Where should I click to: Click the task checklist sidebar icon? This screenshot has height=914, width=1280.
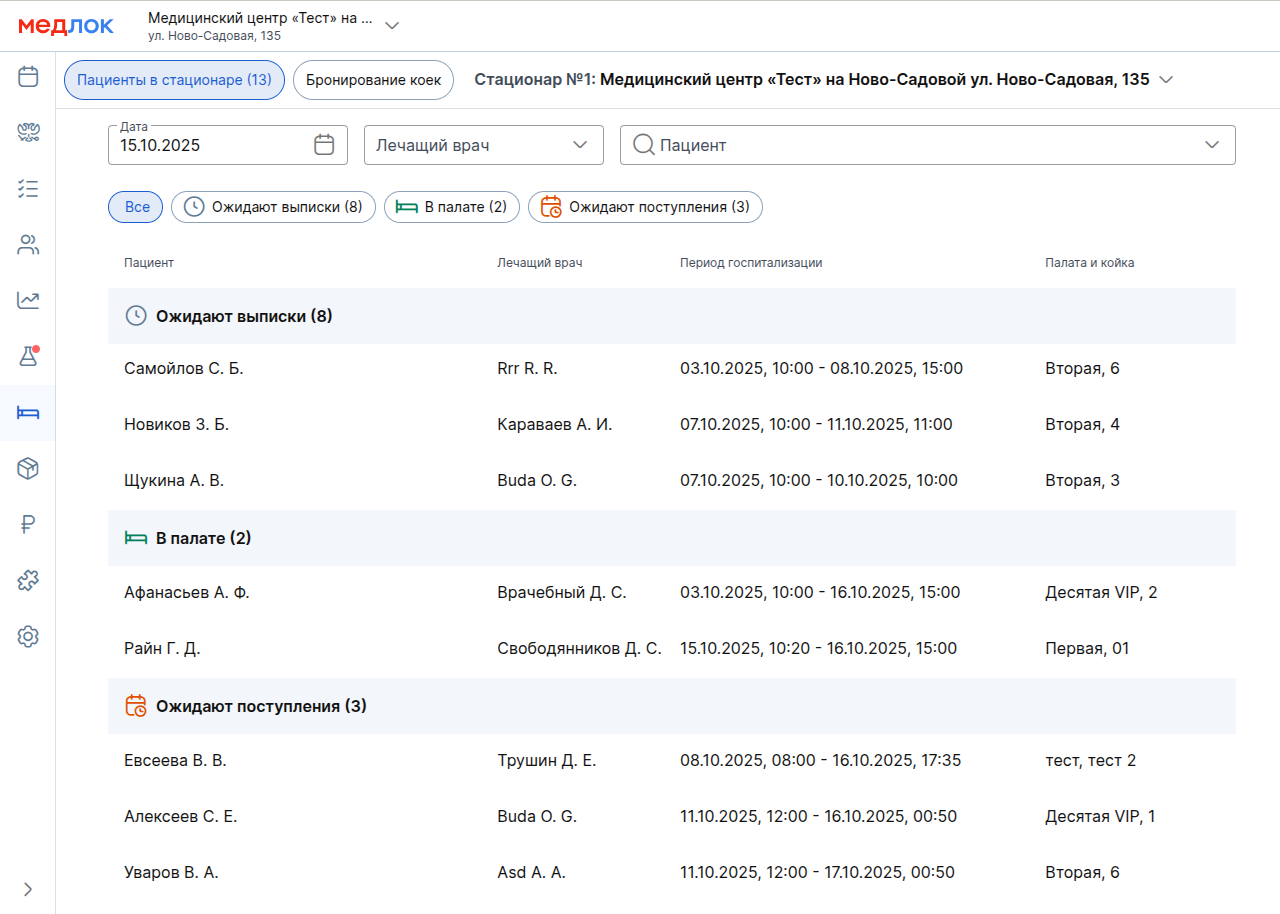(28, 189)
